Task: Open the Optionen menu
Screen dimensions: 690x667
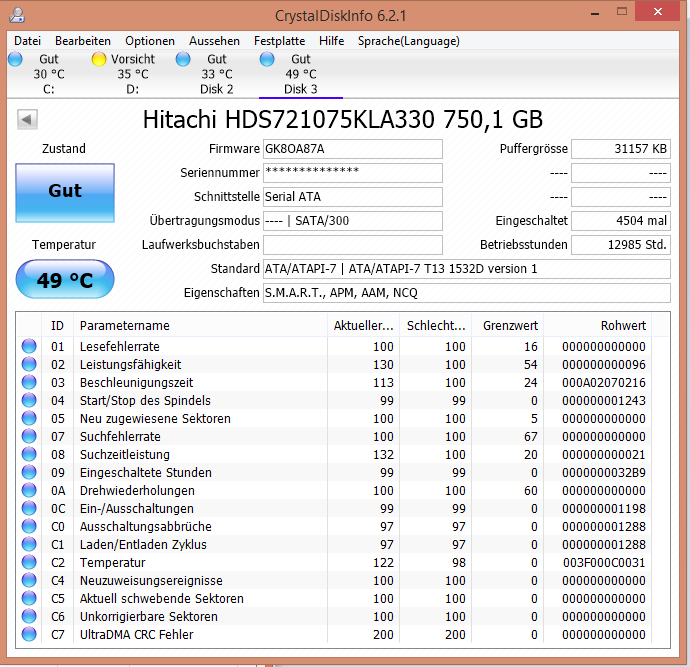Action: click(150, 41)
